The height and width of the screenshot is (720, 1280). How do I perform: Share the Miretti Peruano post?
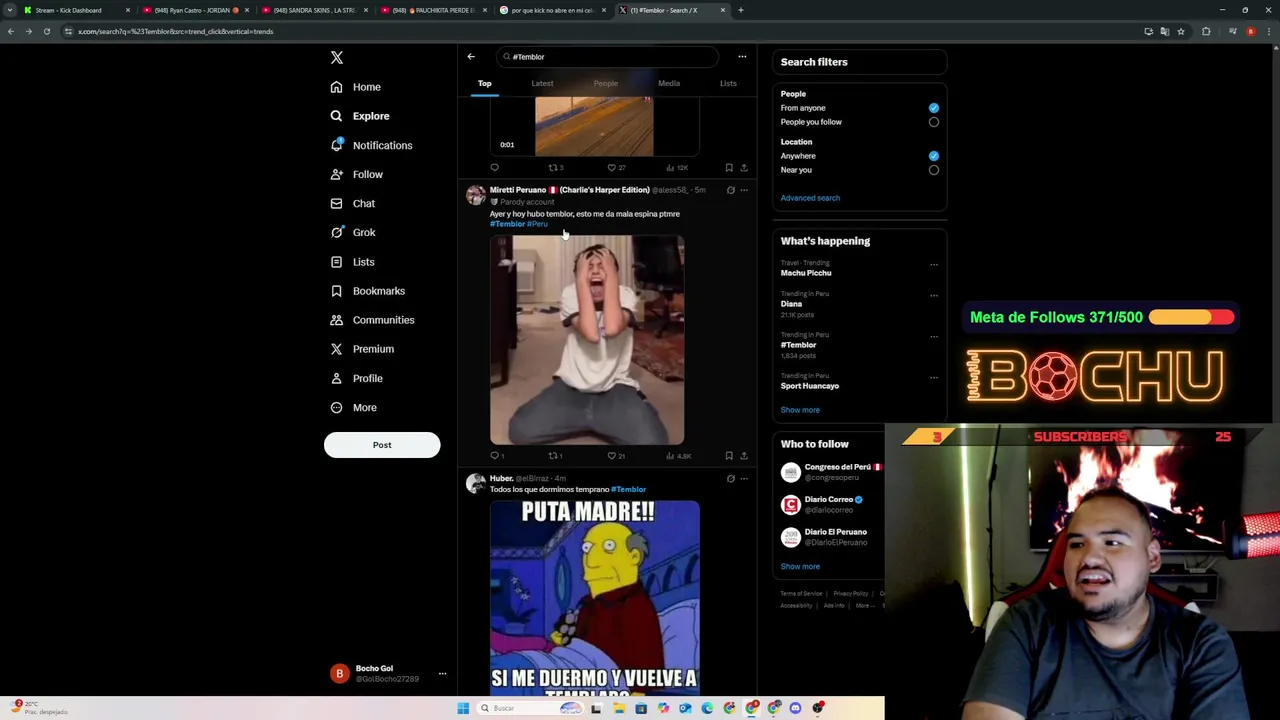pyautogui.click(x=744, y=456)
